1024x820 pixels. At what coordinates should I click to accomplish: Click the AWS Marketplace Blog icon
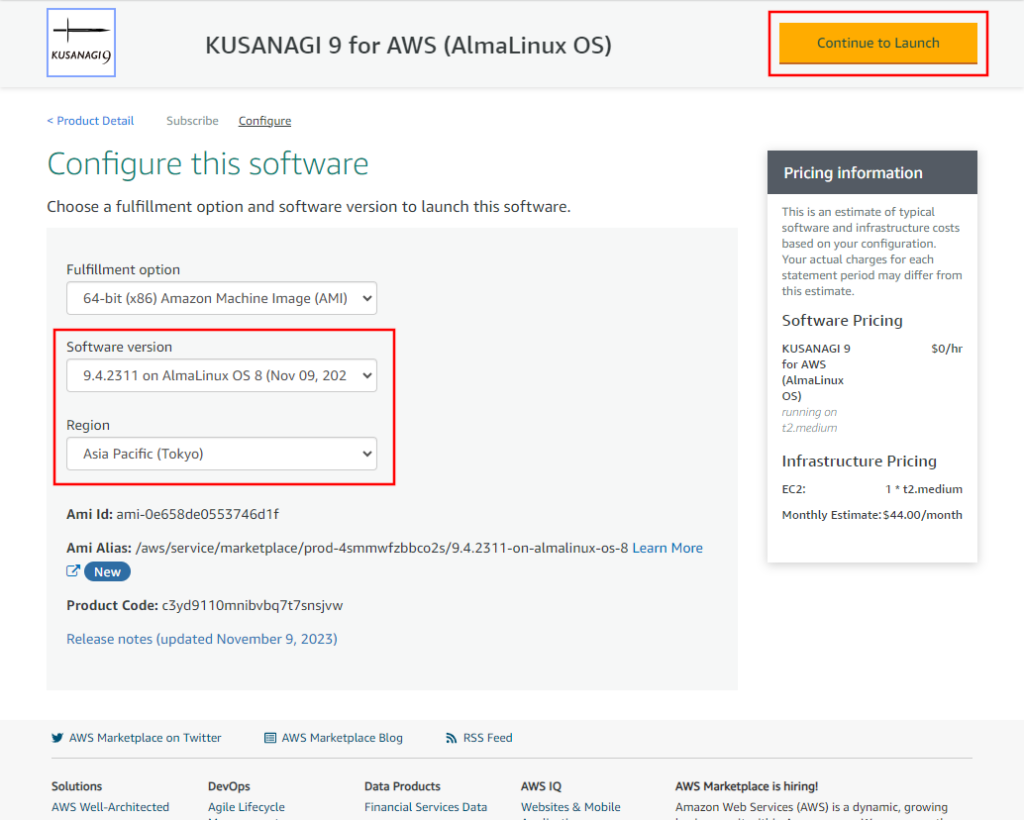(270, 738)
